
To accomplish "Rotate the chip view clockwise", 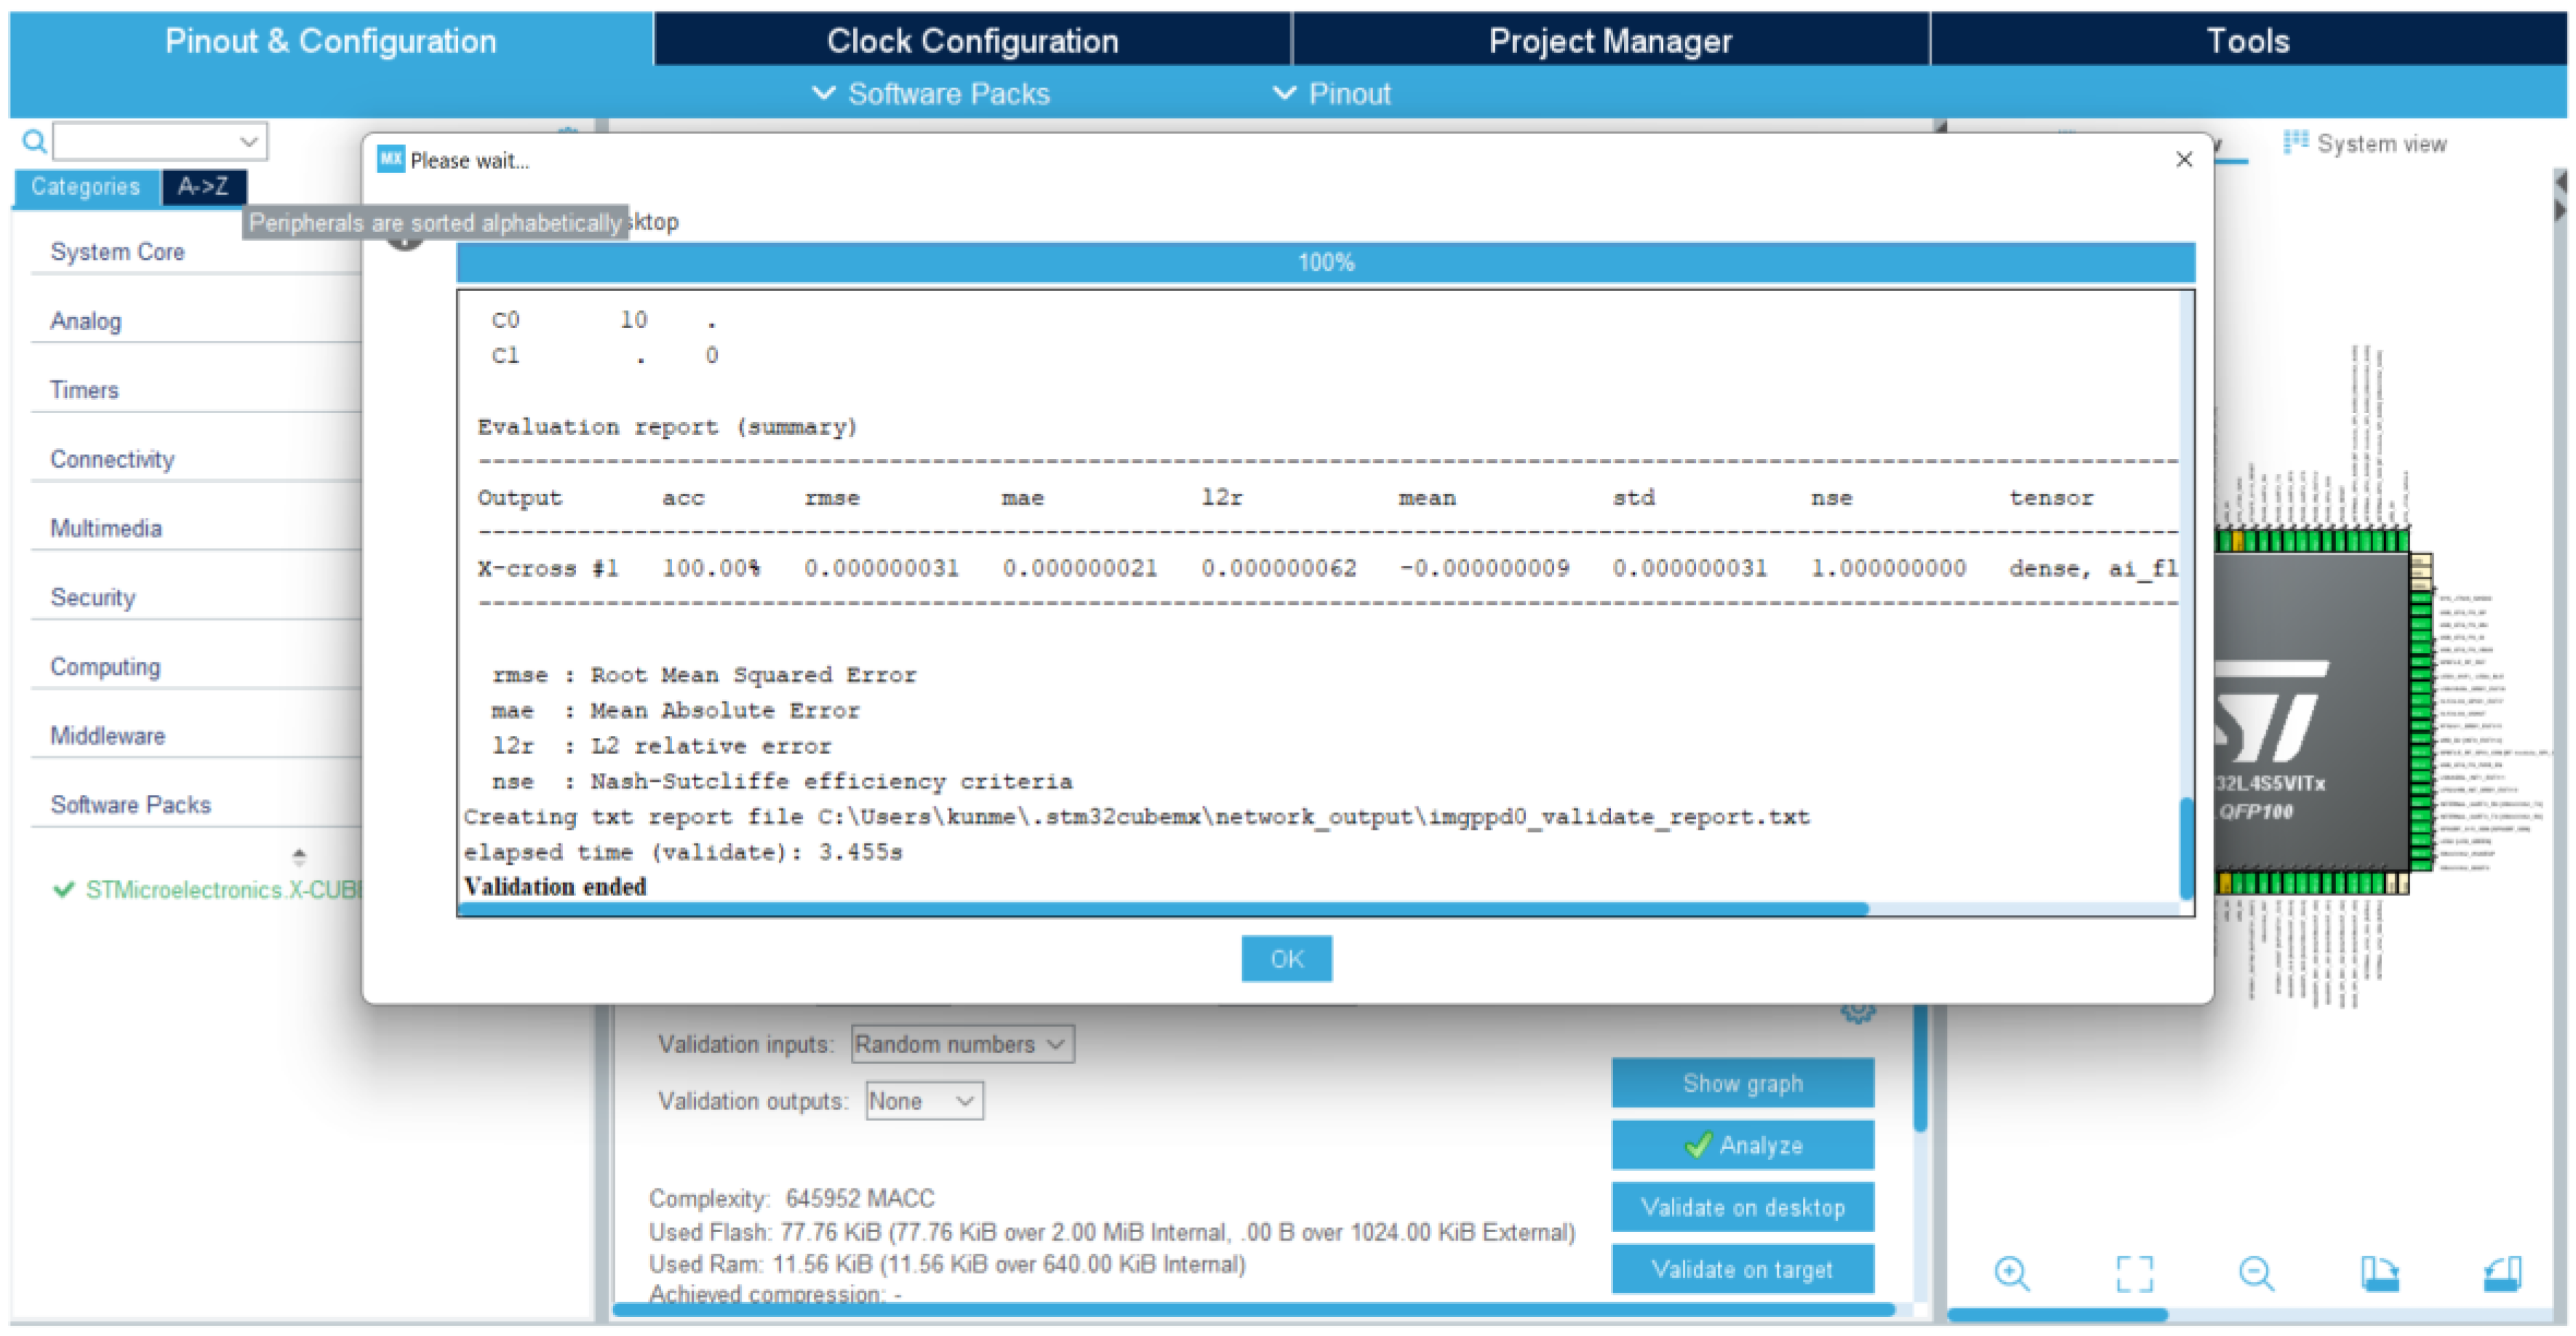I will 2379,1273.
